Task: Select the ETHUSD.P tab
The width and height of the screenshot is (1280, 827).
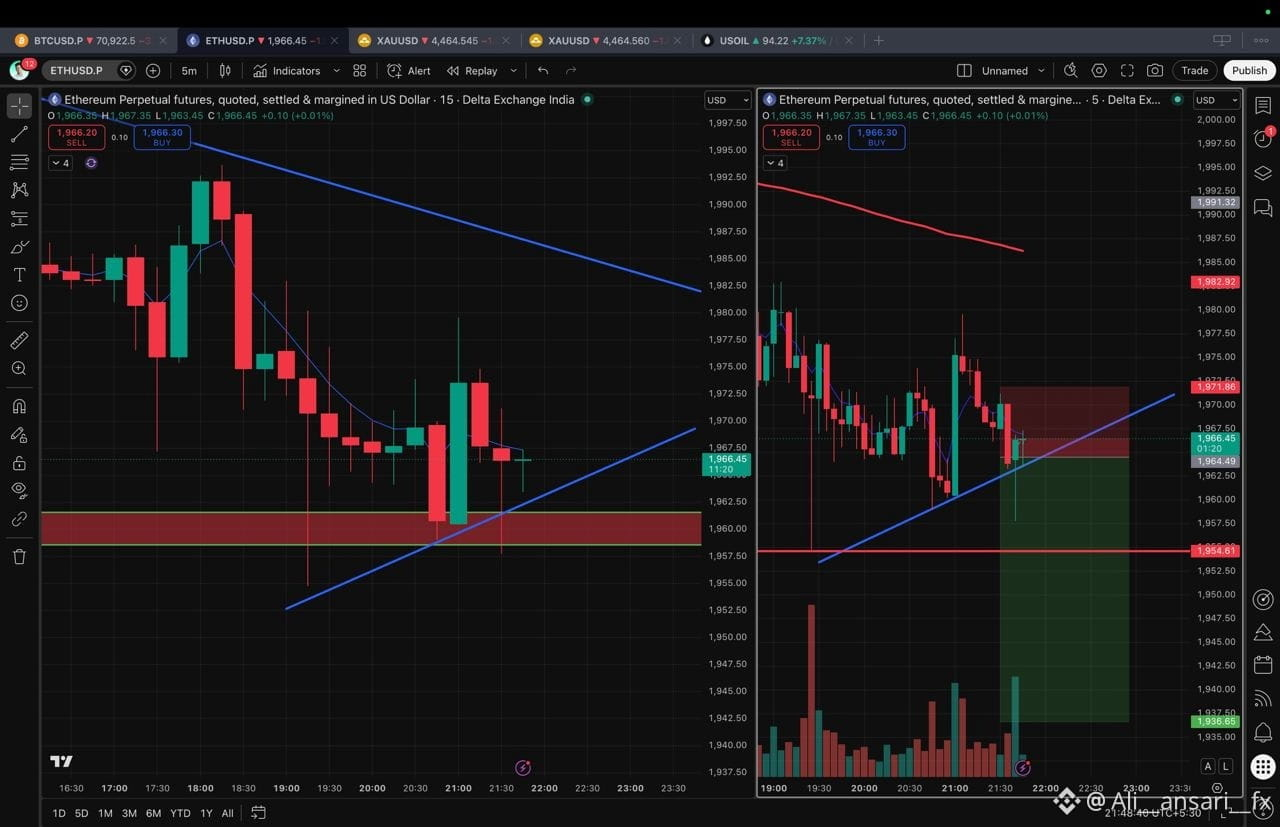Action: (x=264, y=41)
